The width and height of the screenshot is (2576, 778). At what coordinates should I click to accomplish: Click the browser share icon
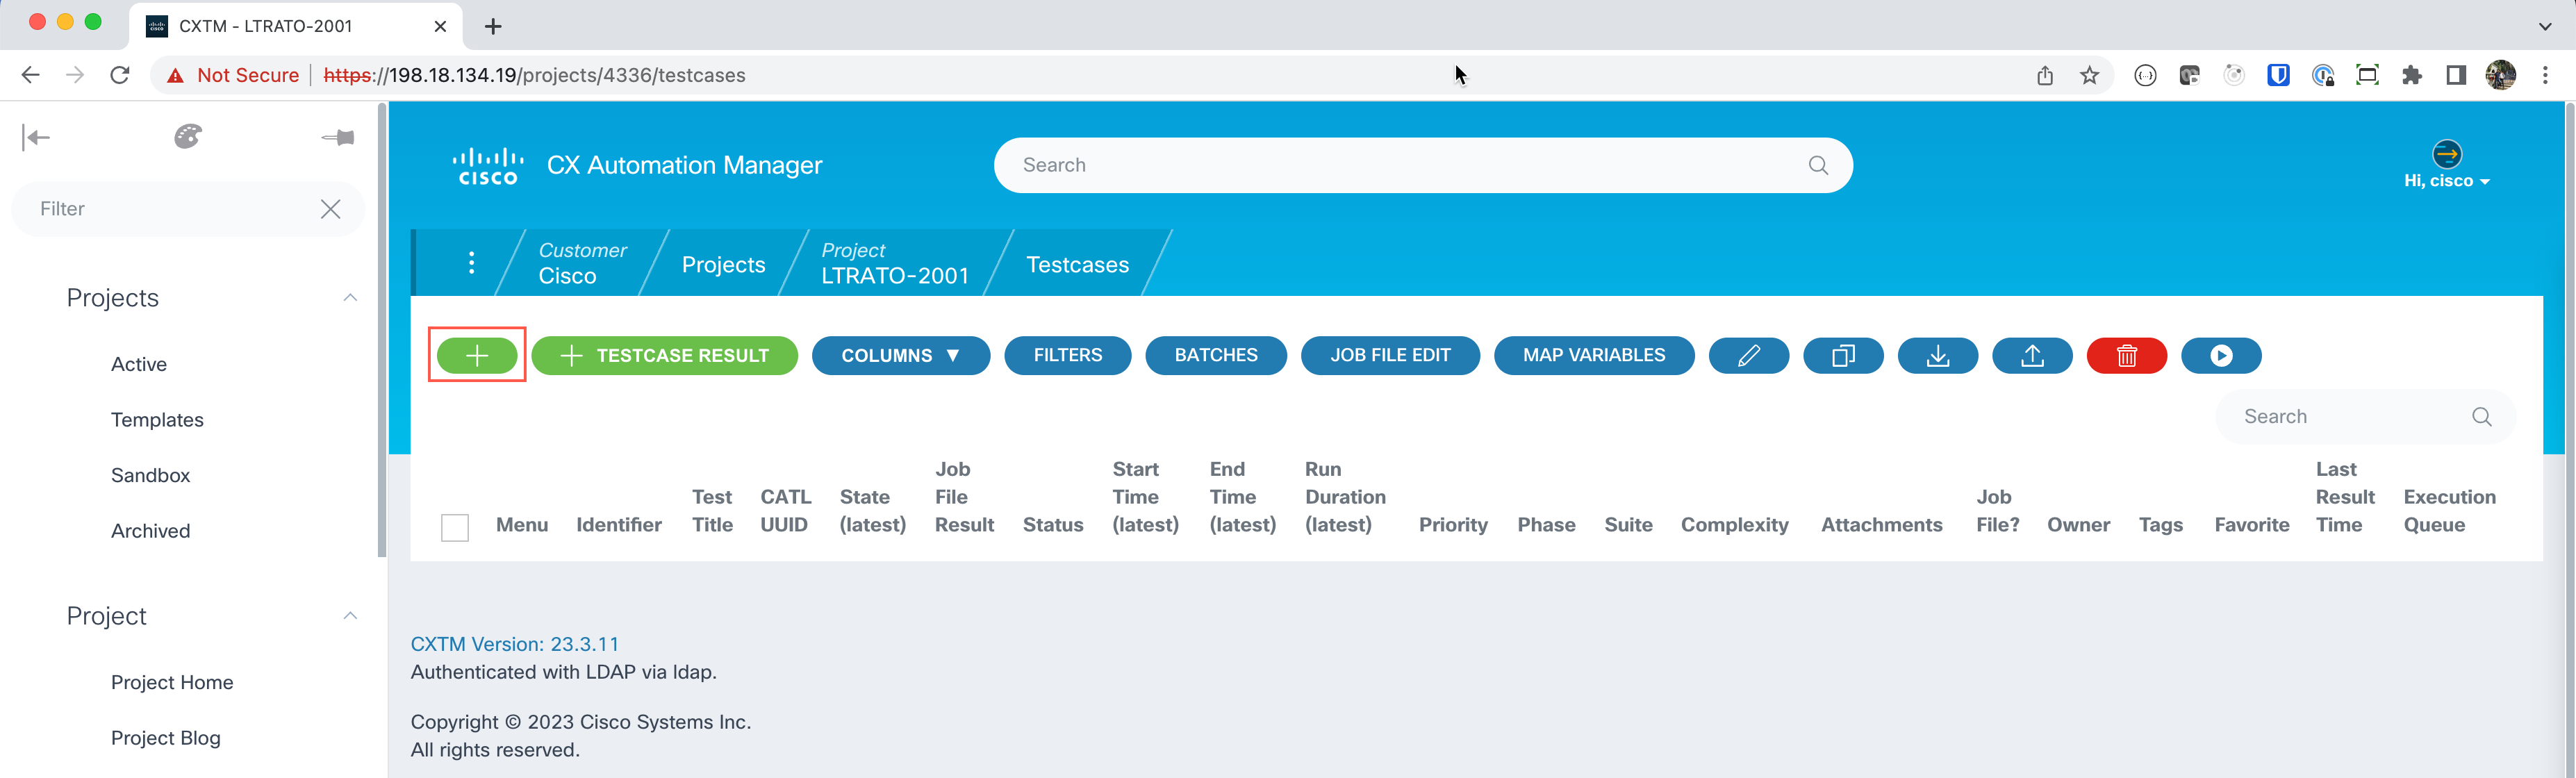click(x=2045, y=75)
